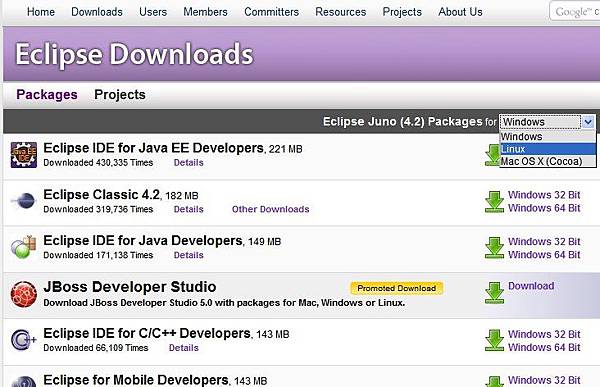Download Eclipse Classic Windows 64 Bit
The height and width of the screenshot is (387, 600).
pos(544,208)
